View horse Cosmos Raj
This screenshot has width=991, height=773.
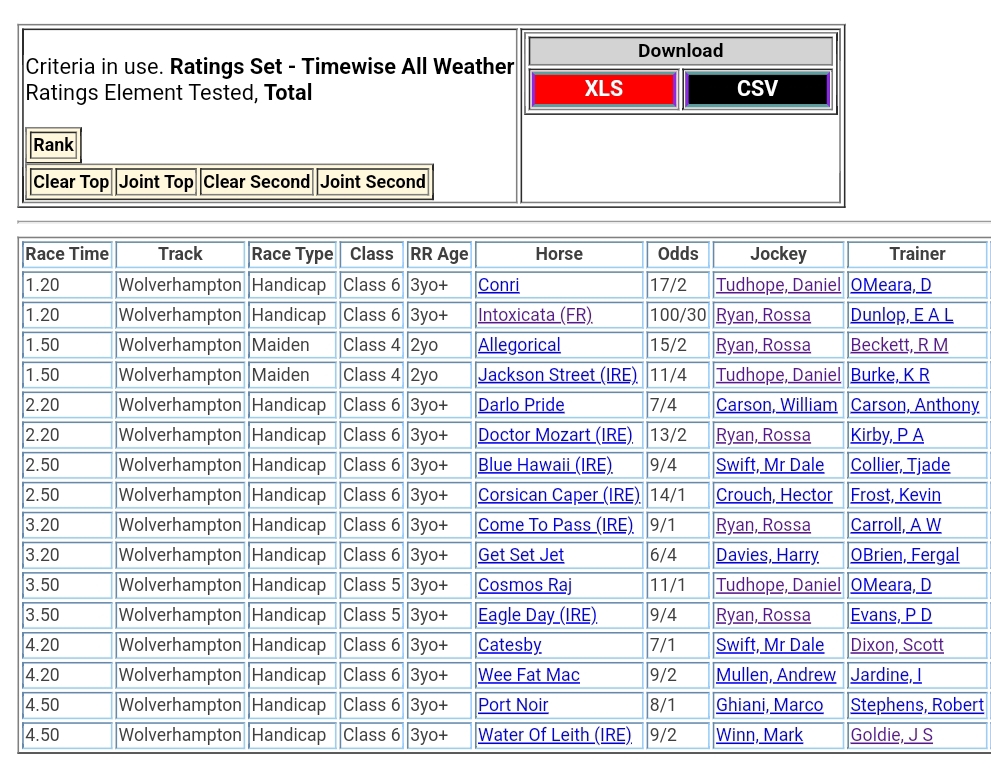pos(525,585)
